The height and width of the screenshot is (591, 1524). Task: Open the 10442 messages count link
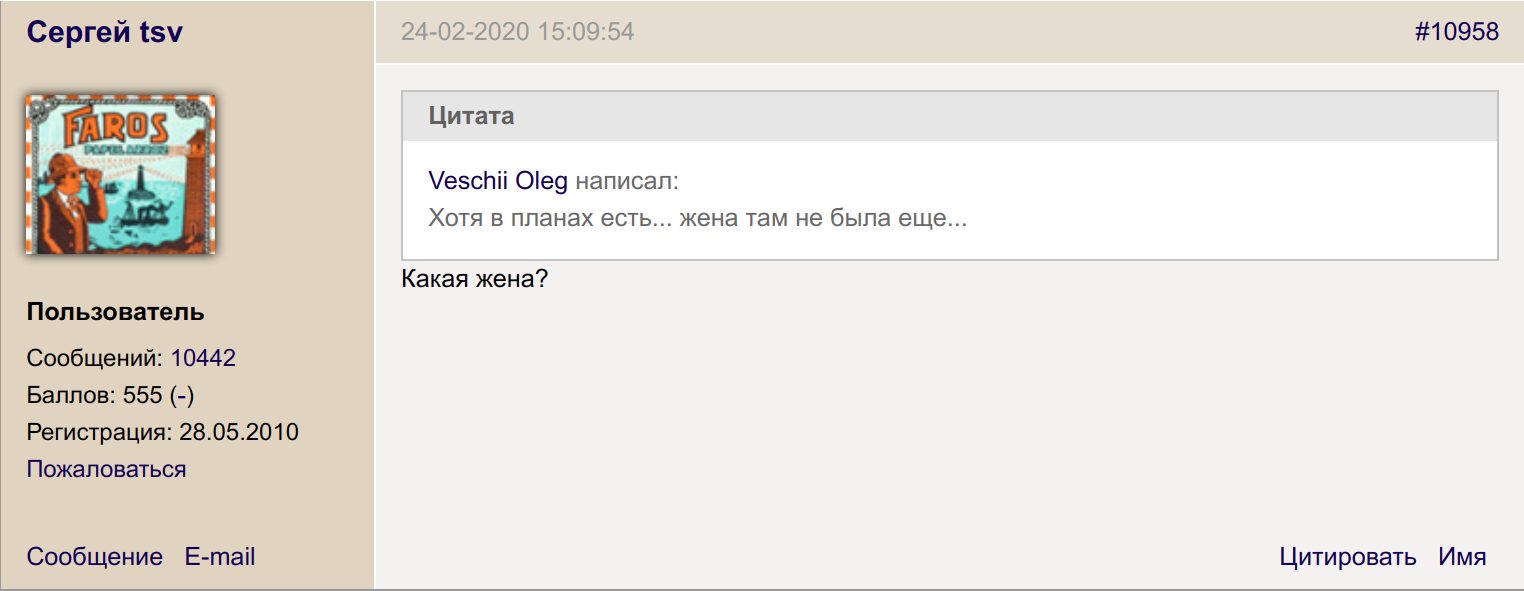203,358
